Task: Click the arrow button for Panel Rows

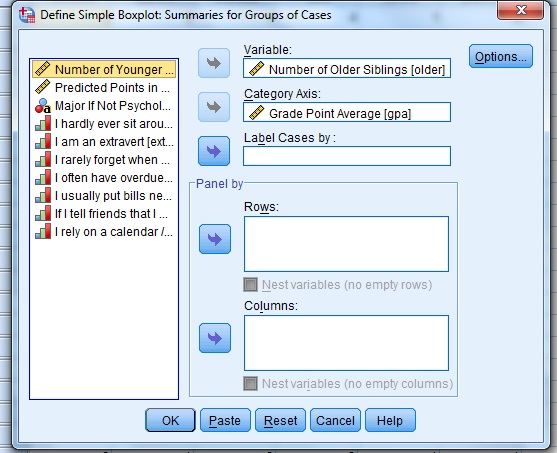Action: click(x=215, y=239)
